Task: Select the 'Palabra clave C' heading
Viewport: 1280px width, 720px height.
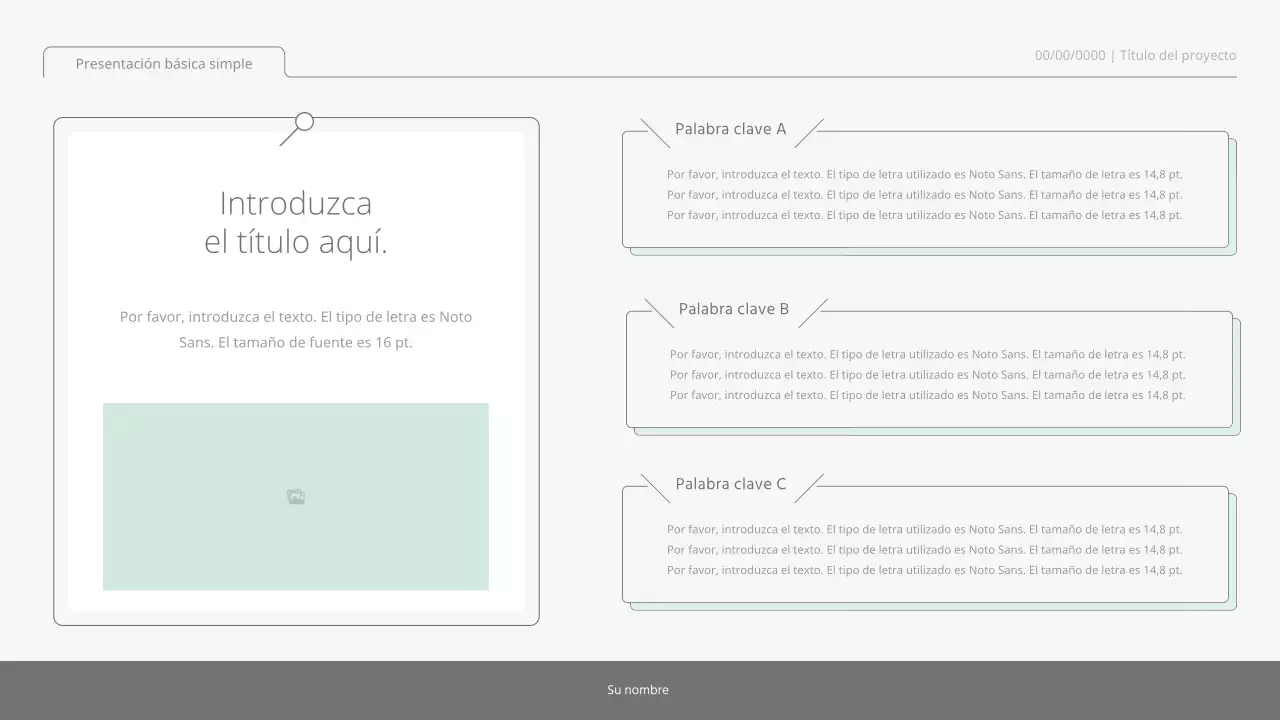Action: tap(730, 484)
